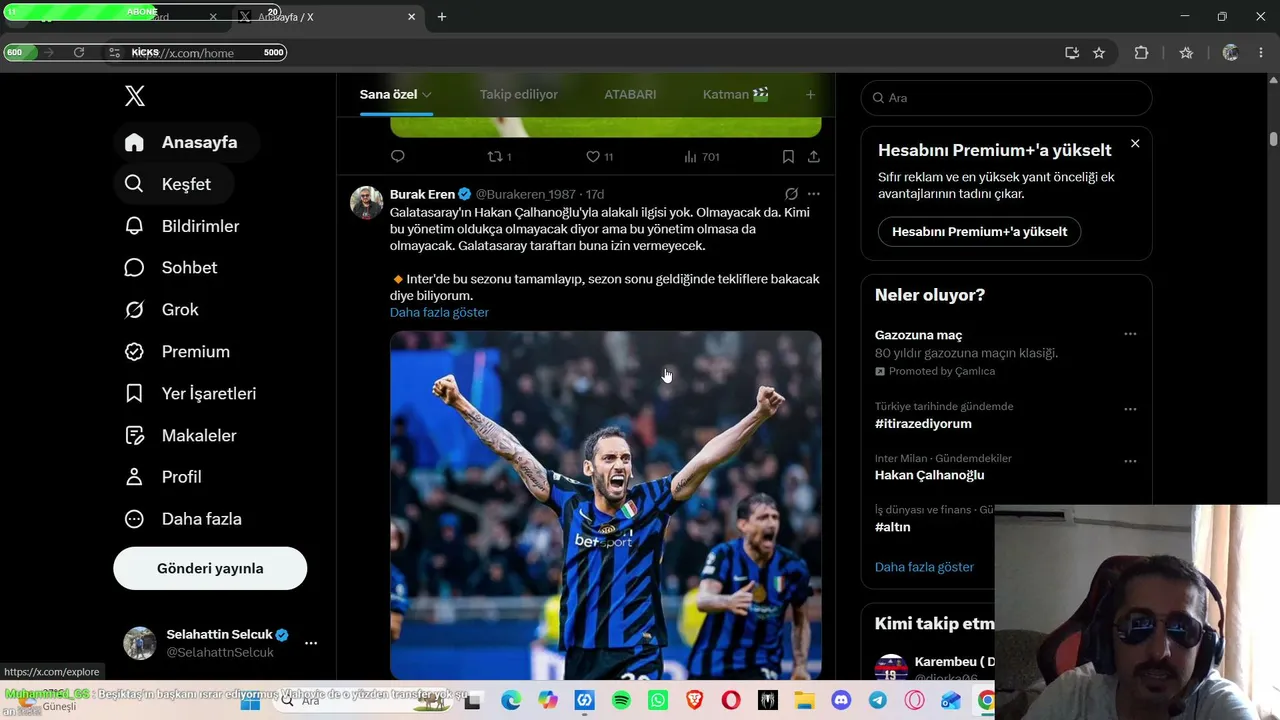Open options for #itirazediyorum trend
Viewport: 1280px width, 720px height.
pos(1130,409)
